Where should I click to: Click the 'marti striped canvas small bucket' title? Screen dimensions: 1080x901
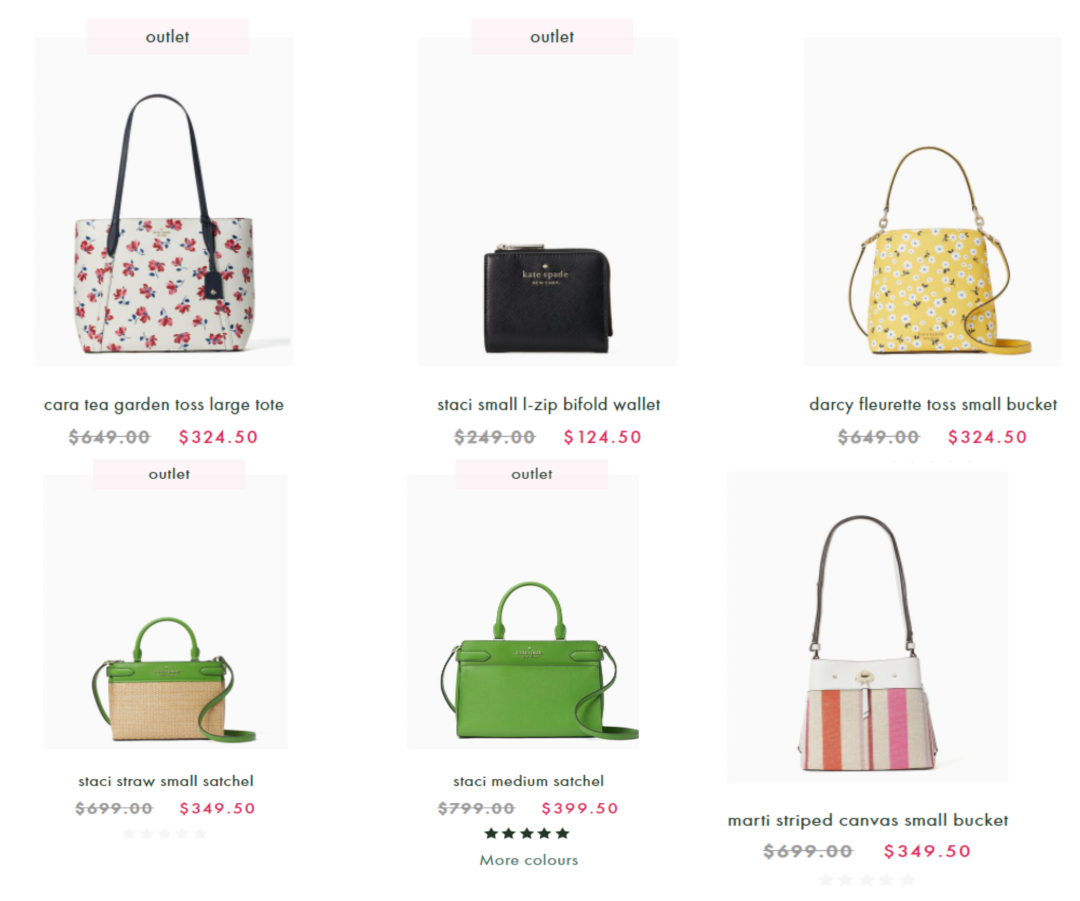click(x=868, y=820)
